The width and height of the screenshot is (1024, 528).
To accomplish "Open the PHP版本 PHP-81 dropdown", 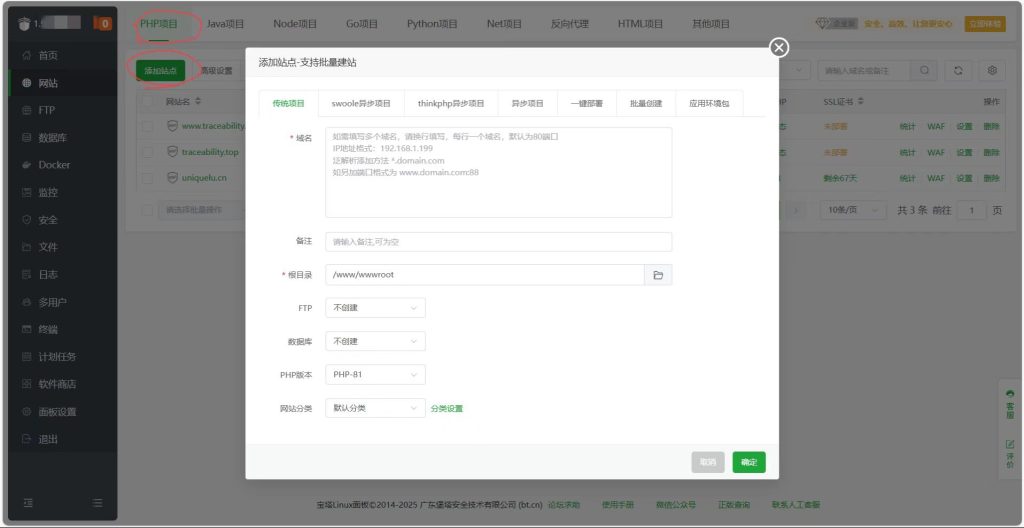I will pyautogui.click(x=375, y=374).
